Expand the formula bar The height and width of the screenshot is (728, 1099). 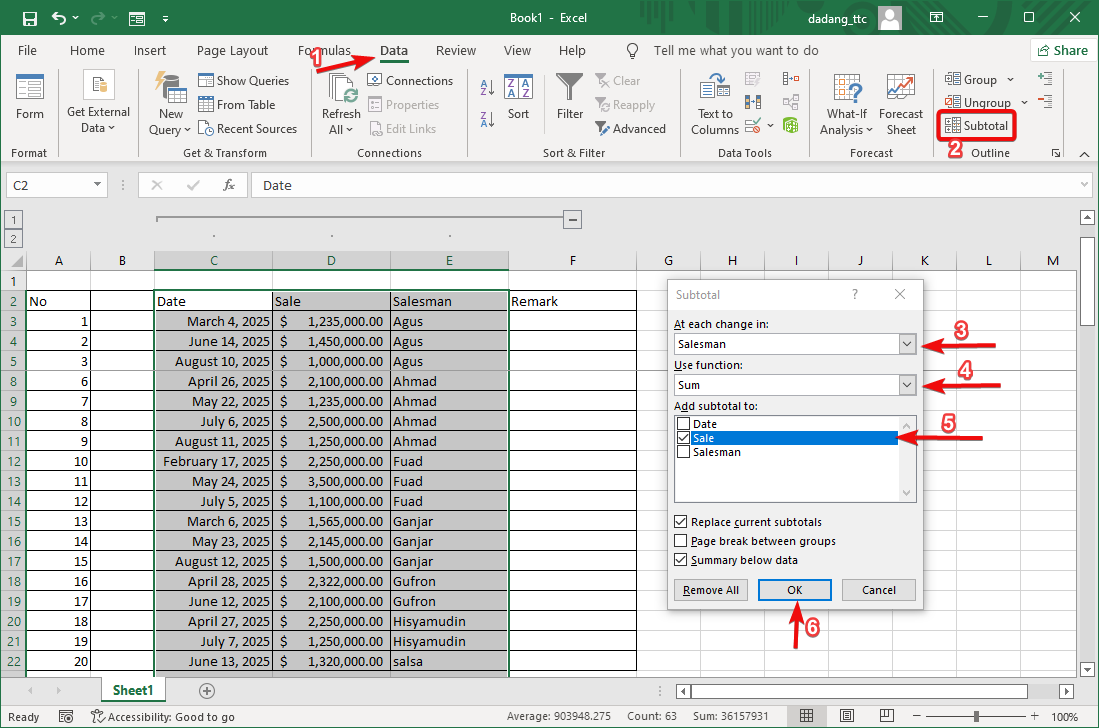pos(1084,185)
